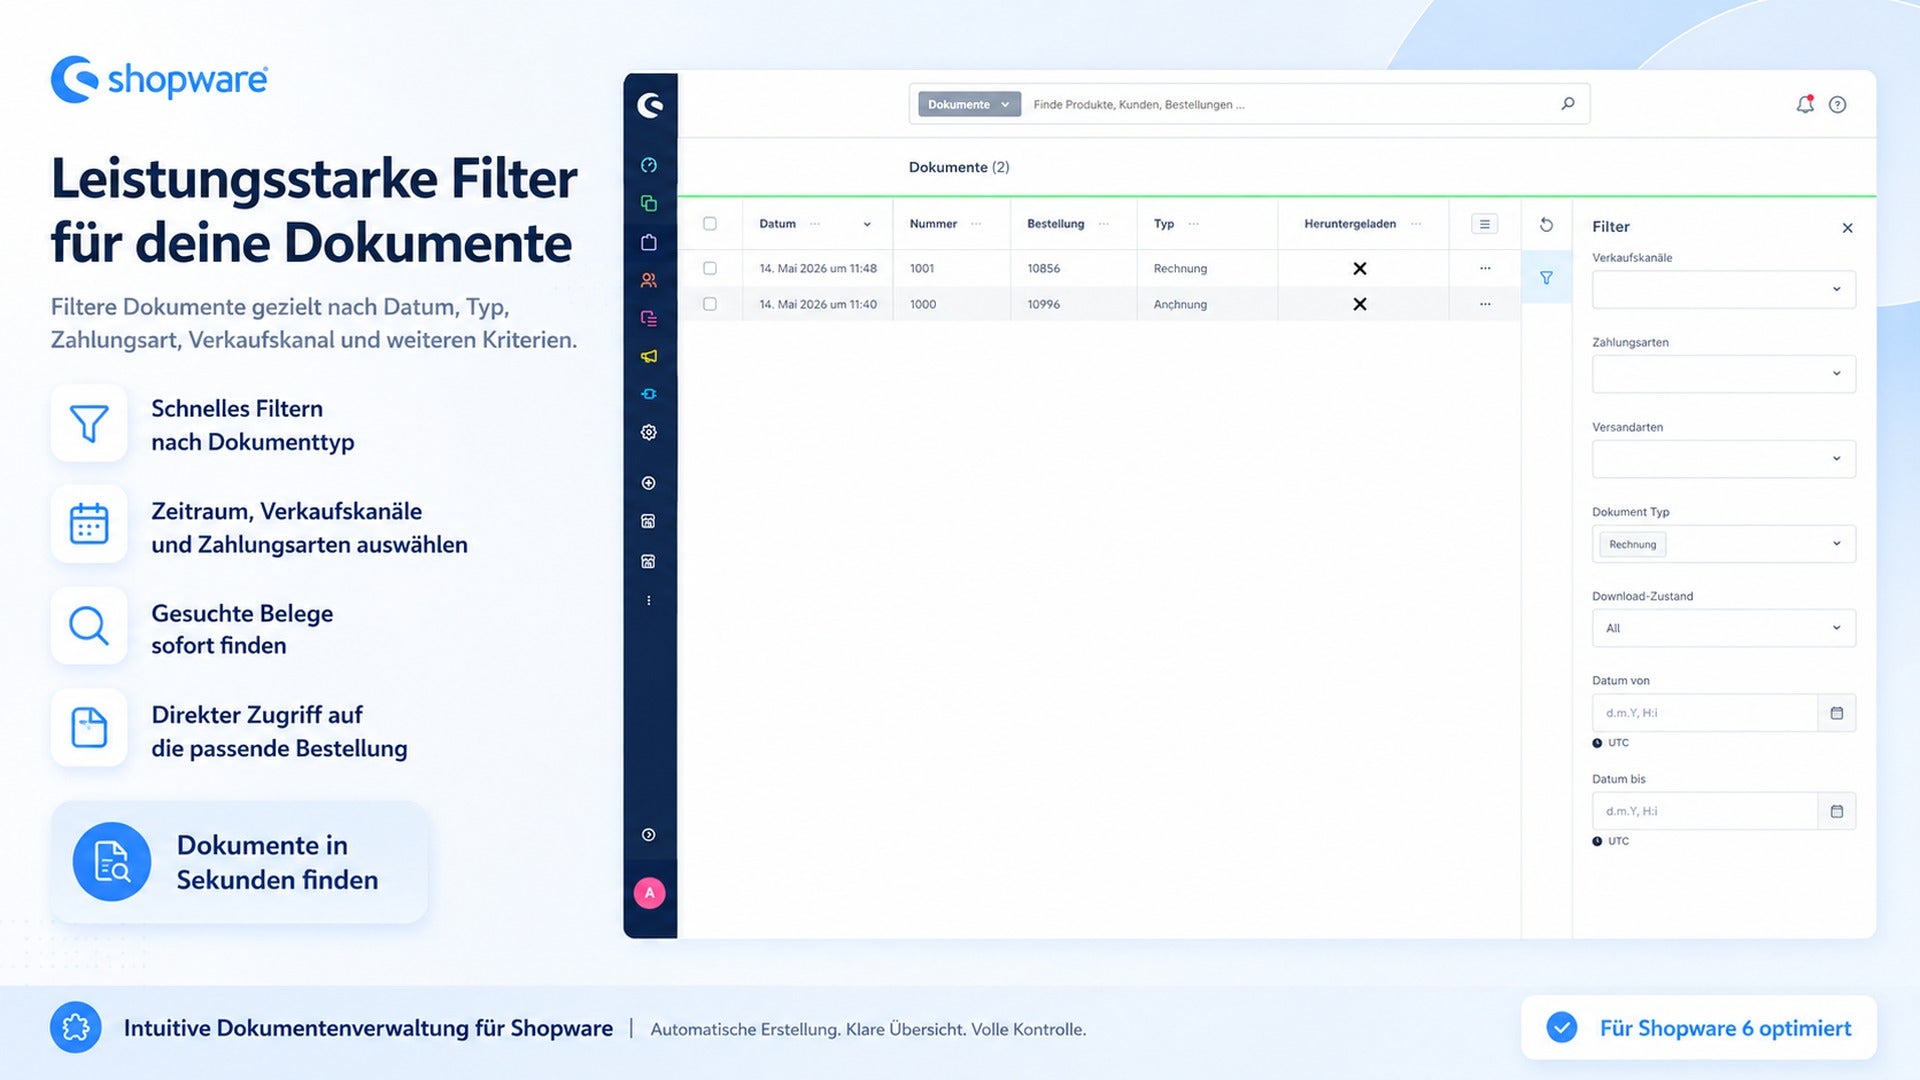Expand the Dokument Typ filter dropdown
The image size is (1920, 1080).
pyautogui.click(x=1724, y=544)
